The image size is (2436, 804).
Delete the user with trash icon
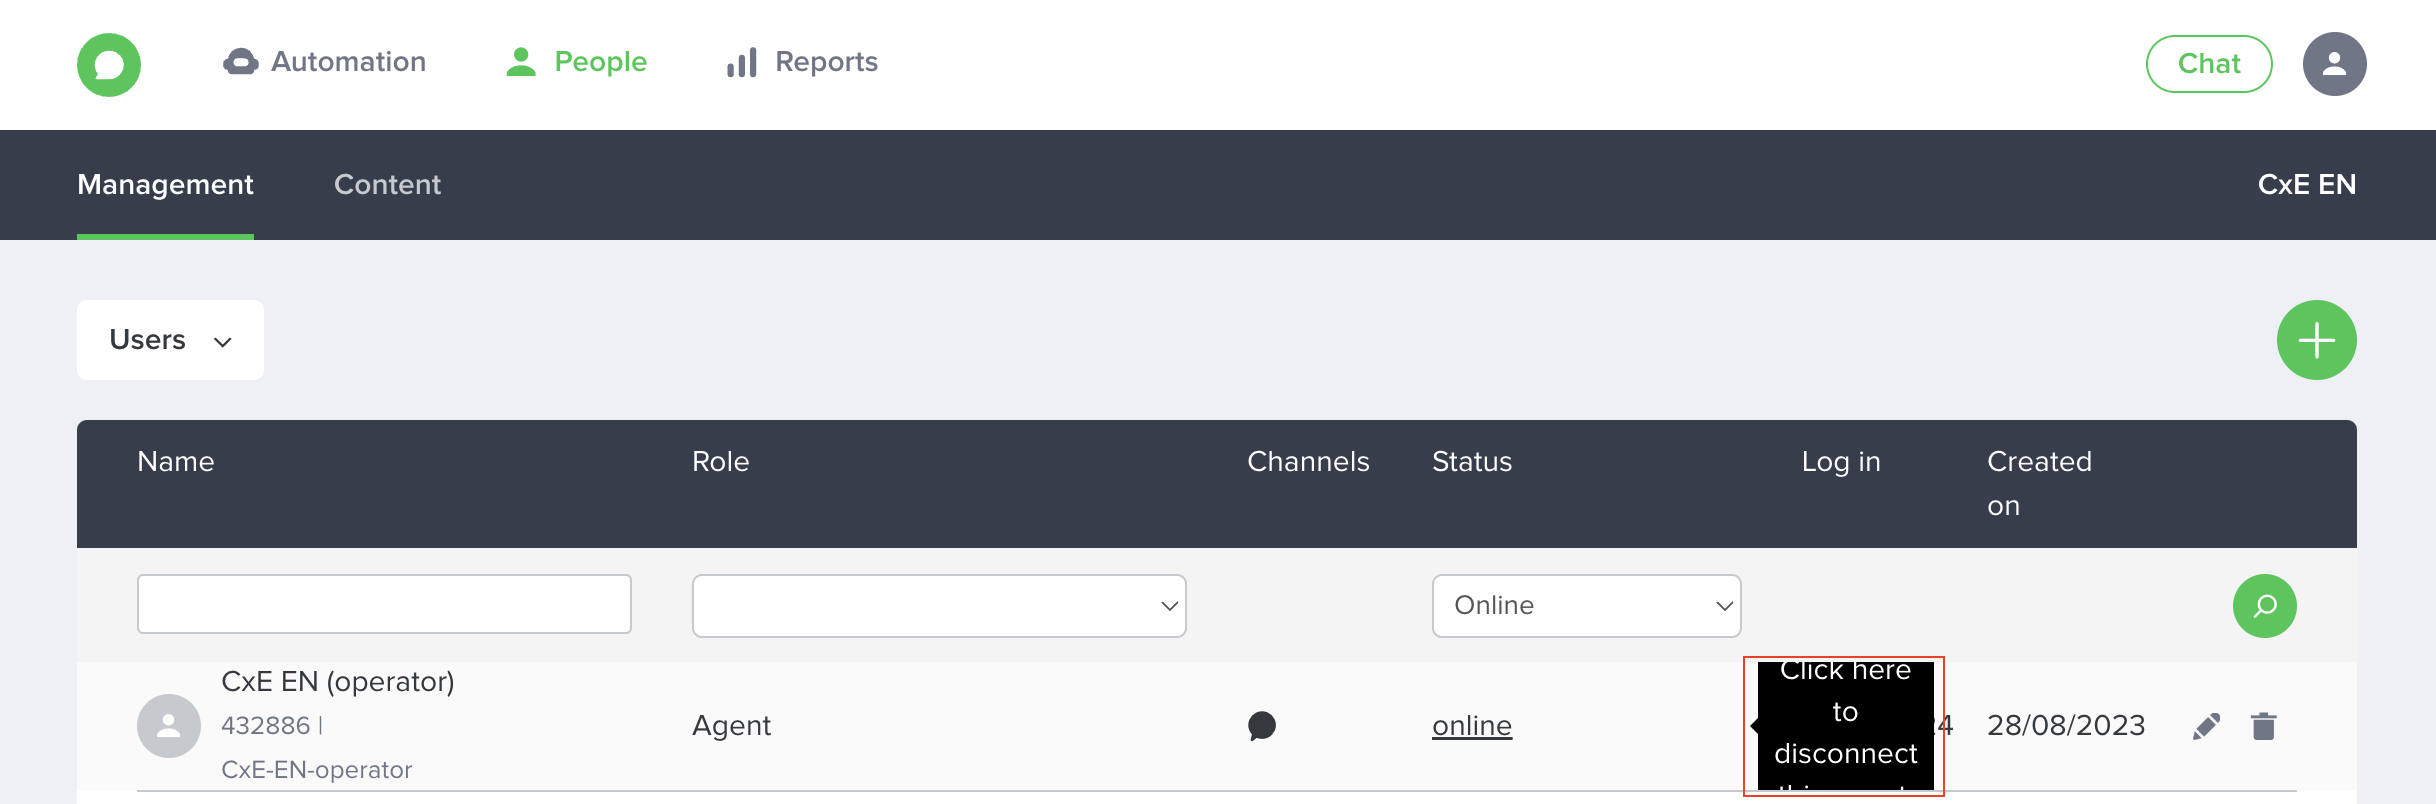click(x=2264, y=726)
